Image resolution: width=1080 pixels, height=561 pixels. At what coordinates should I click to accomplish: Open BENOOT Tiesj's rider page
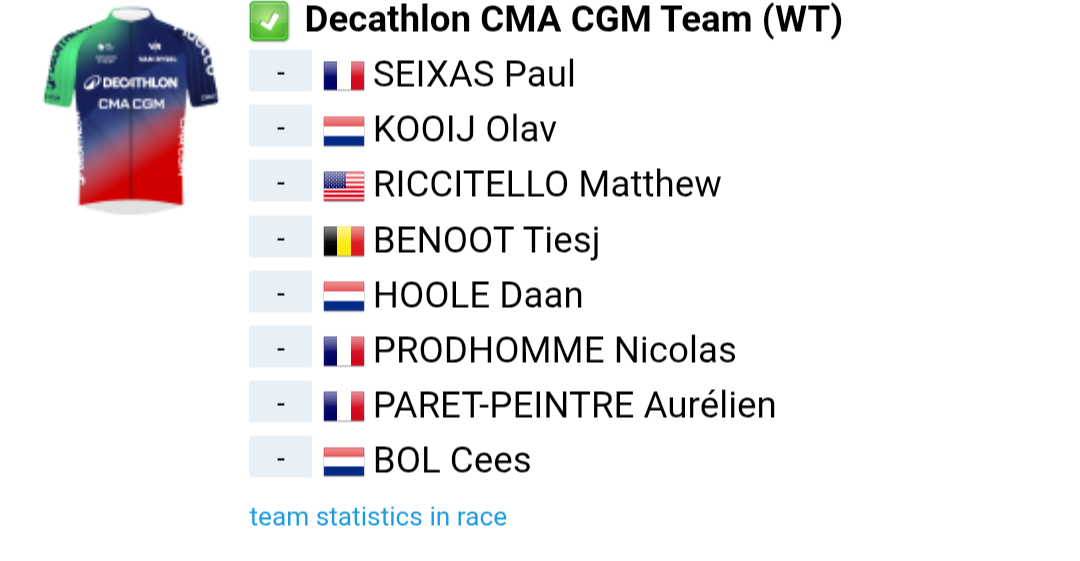click(486, 240)
